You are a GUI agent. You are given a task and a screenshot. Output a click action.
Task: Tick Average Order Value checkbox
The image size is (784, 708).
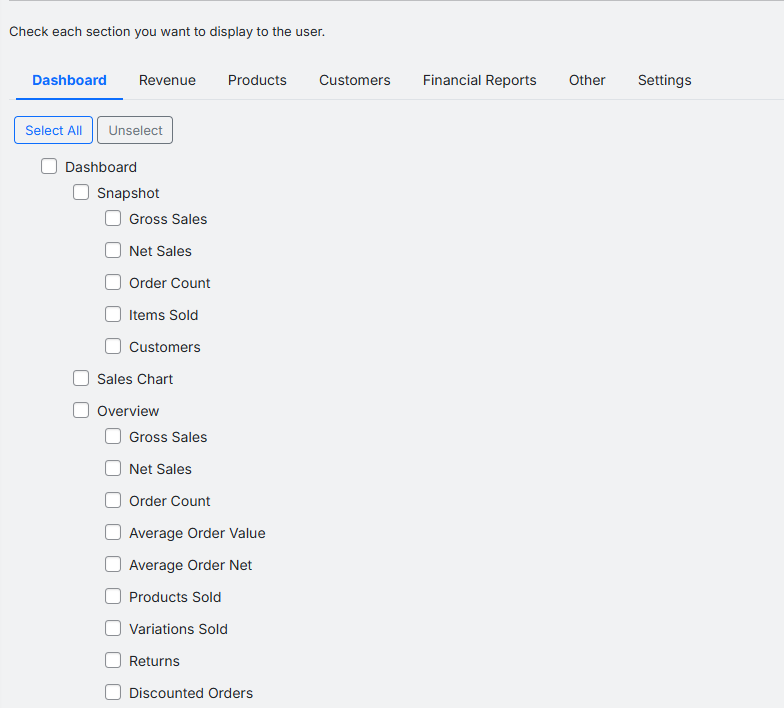113,533
